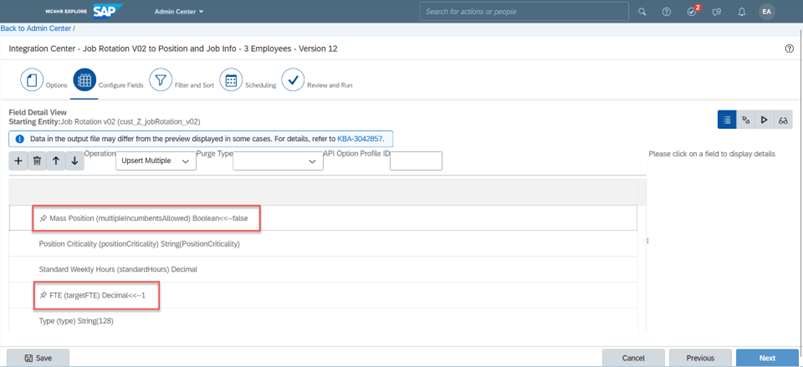Screen dimensions: 803x367
Task: Click the page help icon beside title
Action: [x=789, y=49]
